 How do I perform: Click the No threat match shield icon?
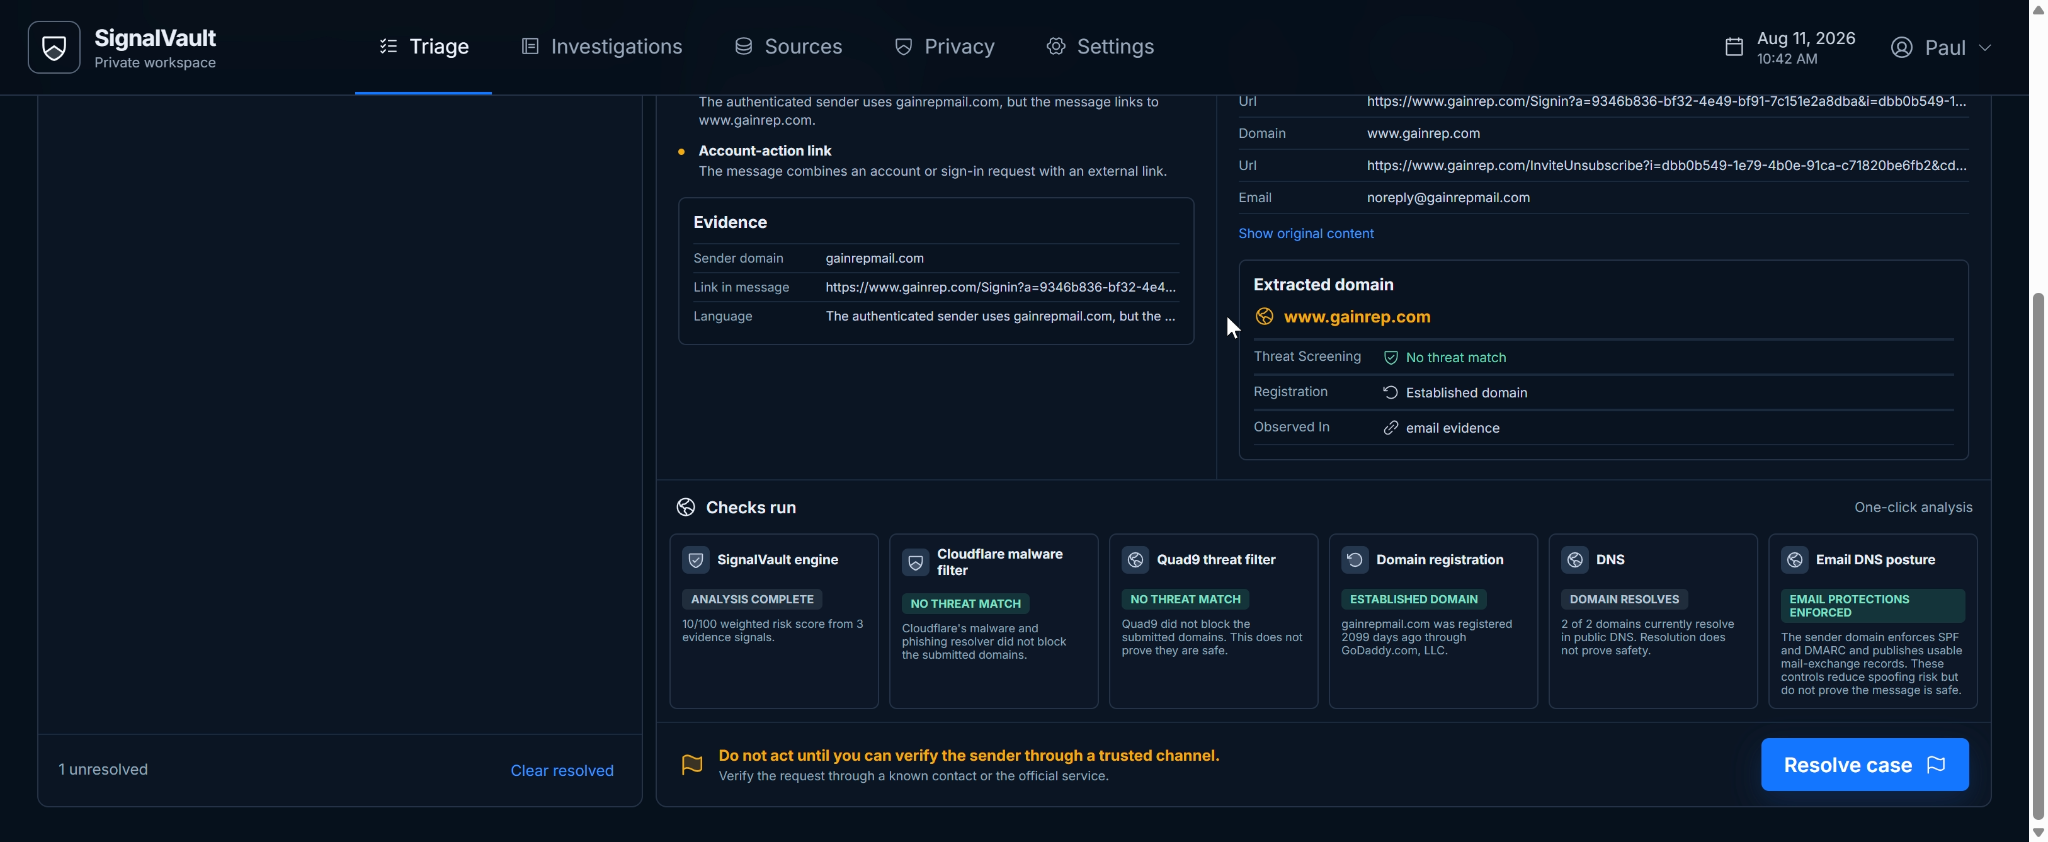coord(1390,358)
